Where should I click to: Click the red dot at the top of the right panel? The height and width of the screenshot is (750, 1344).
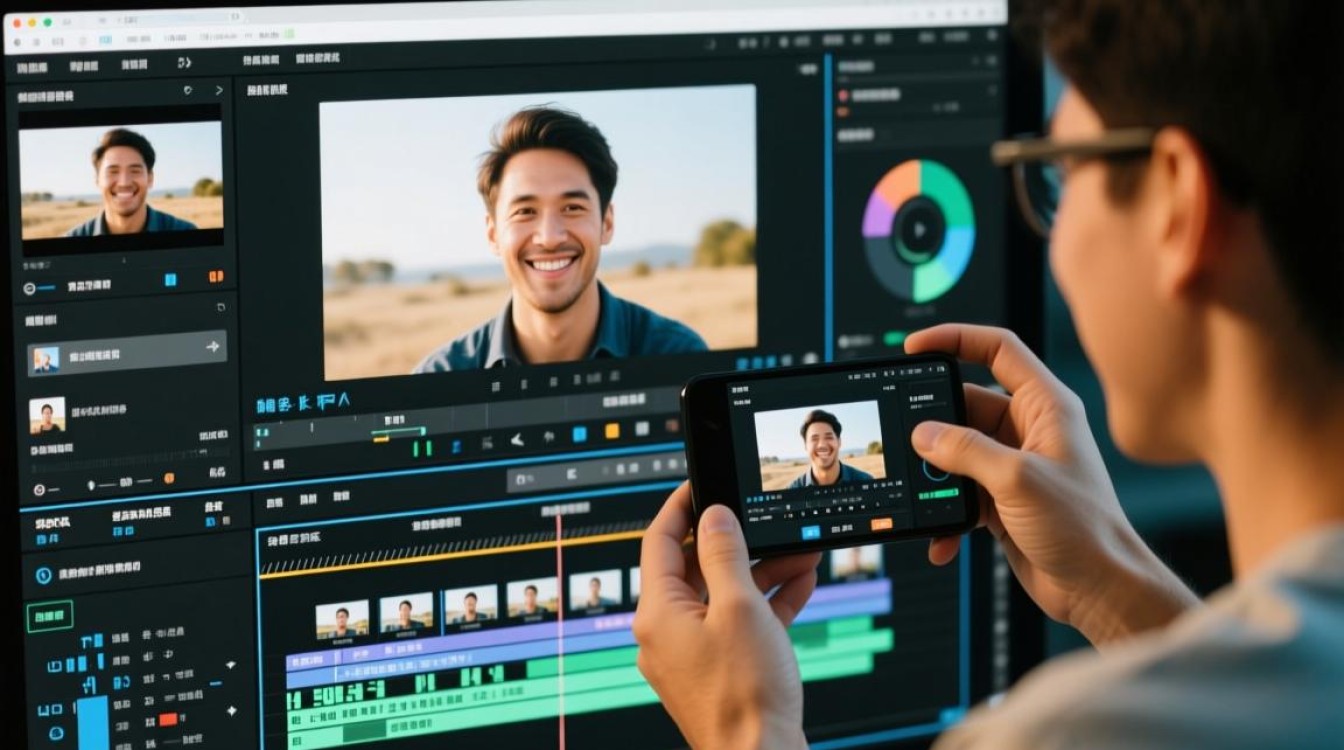click(843, 95)
